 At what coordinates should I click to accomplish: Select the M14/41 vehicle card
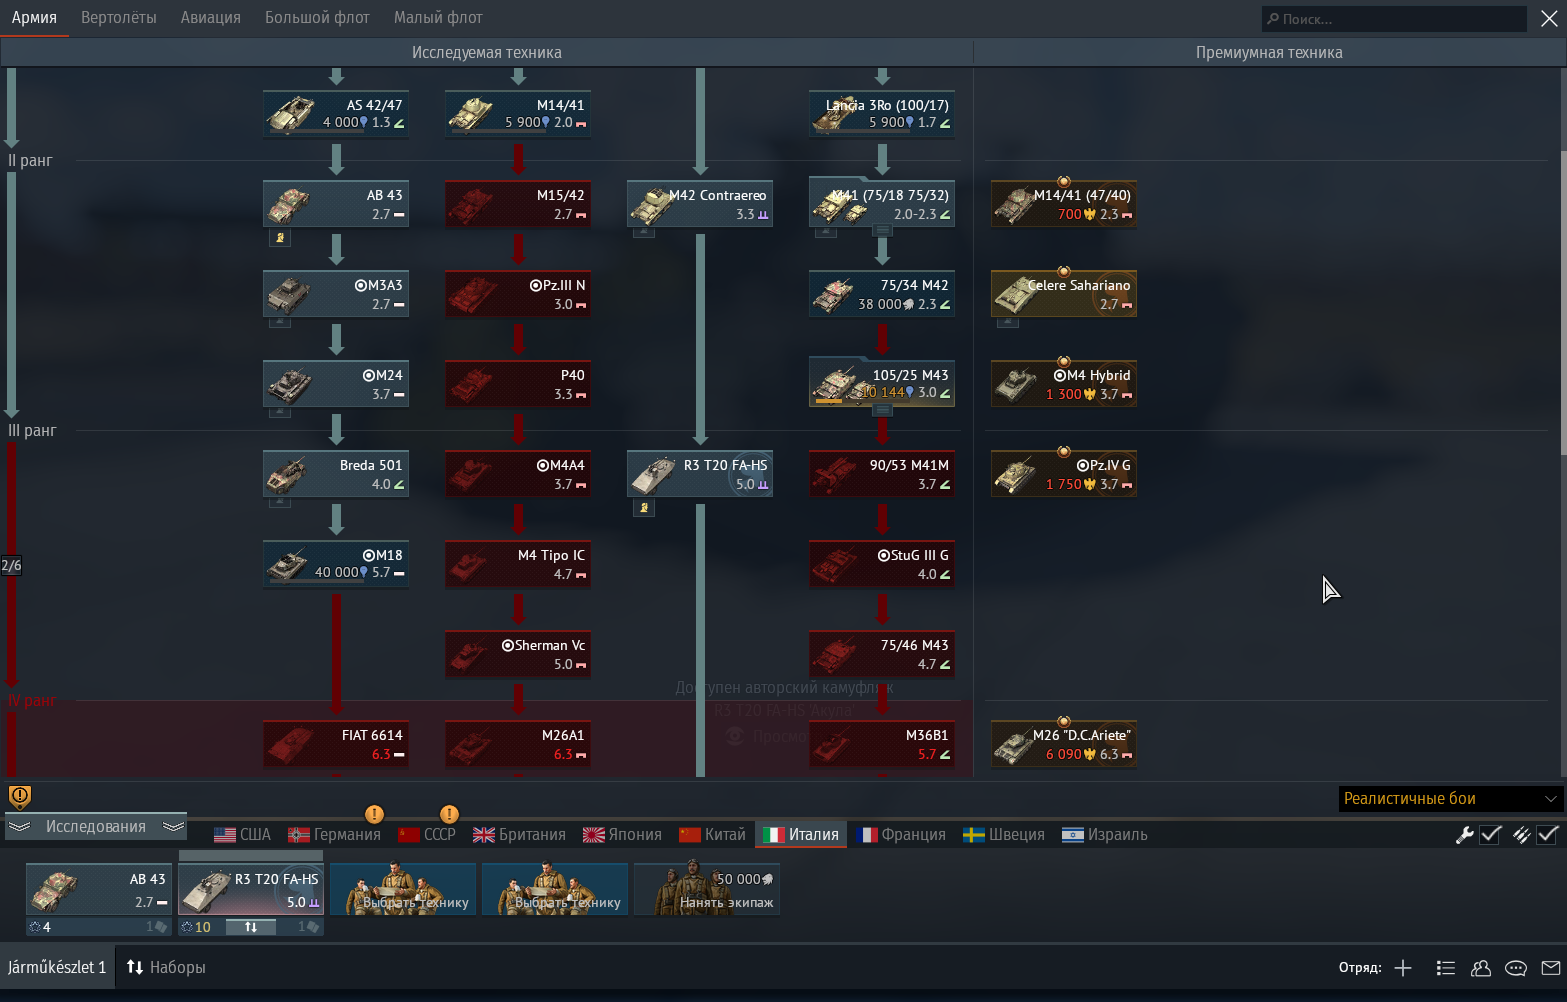[x=518, y=114]
